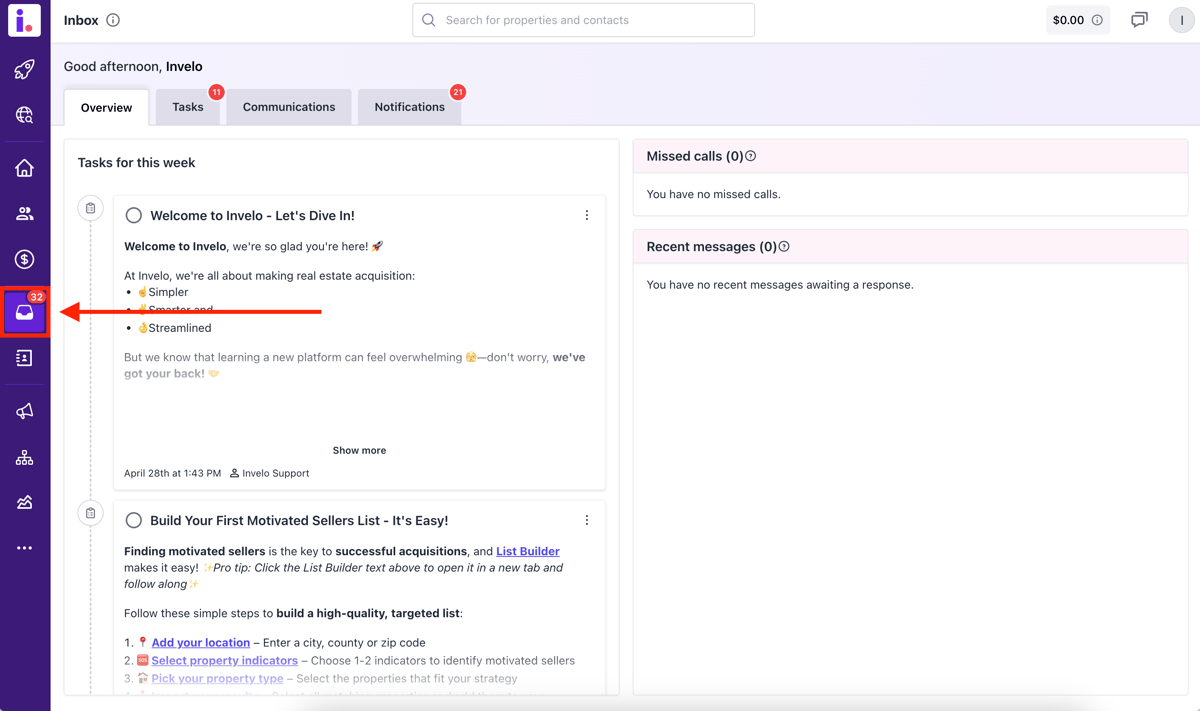Switch to the Communications tab
Image resolution: width=1200 pixels, height=711 pixels.
click(x=289, y=107)
